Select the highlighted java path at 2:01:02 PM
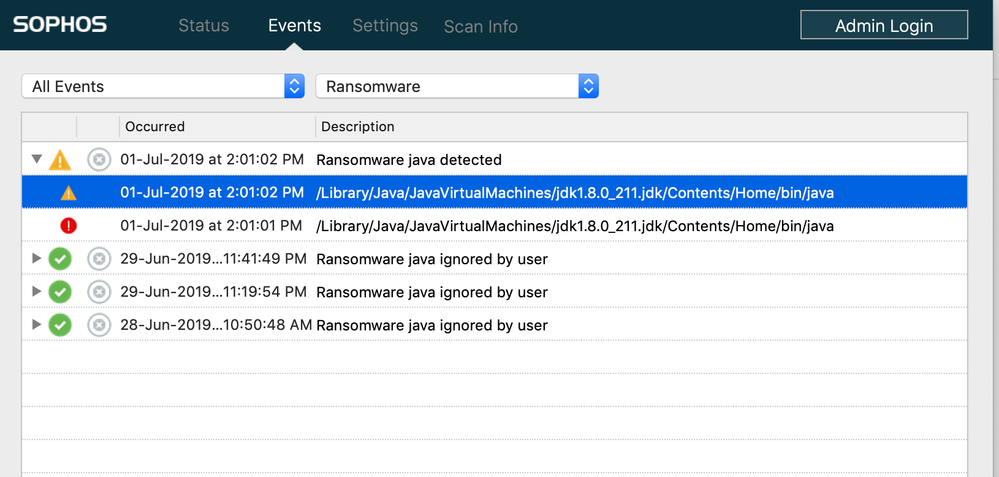 point(575,193)
